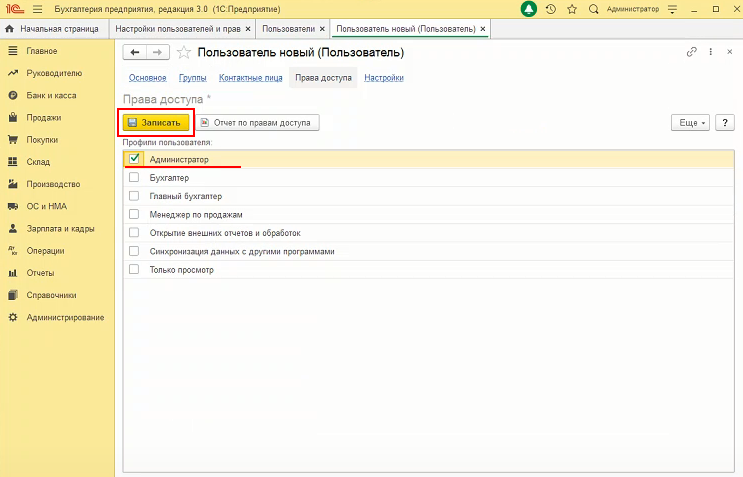Screen dimensions: 743x477
Task: Open the 1C main menu hamburger icon
Action: (x=38, y=9)
